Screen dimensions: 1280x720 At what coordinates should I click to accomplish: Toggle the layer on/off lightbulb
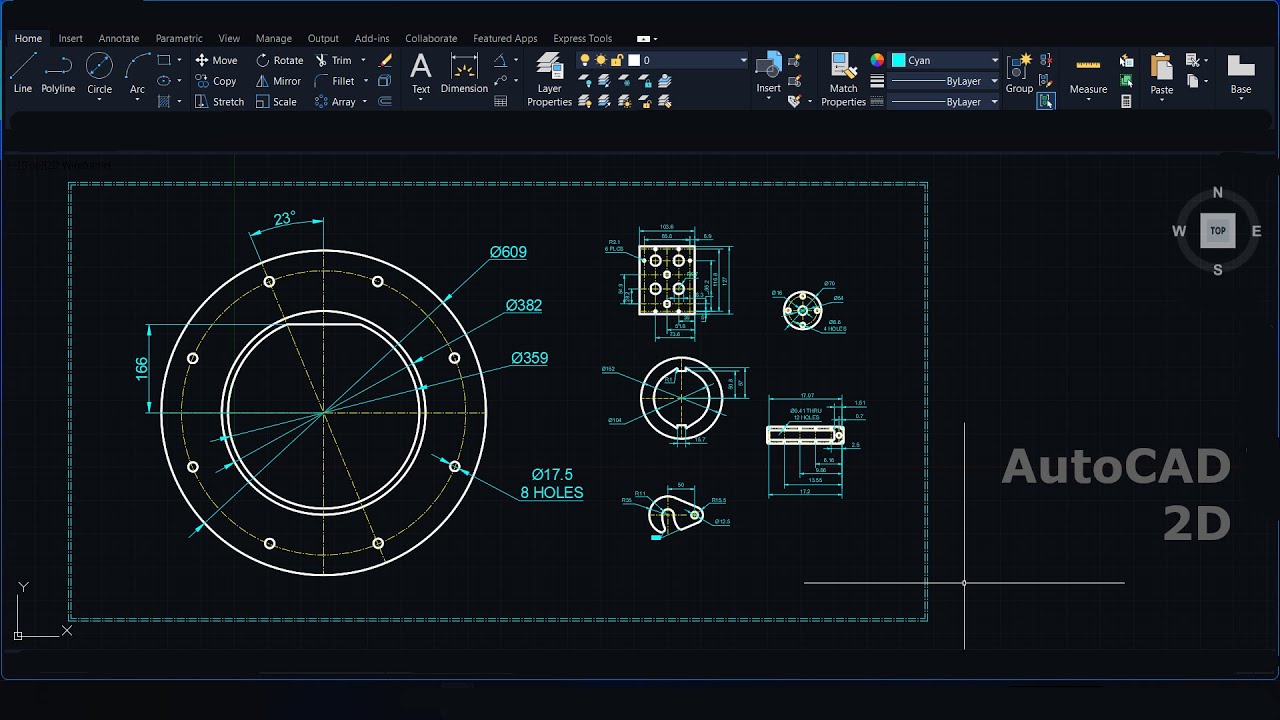585,60
